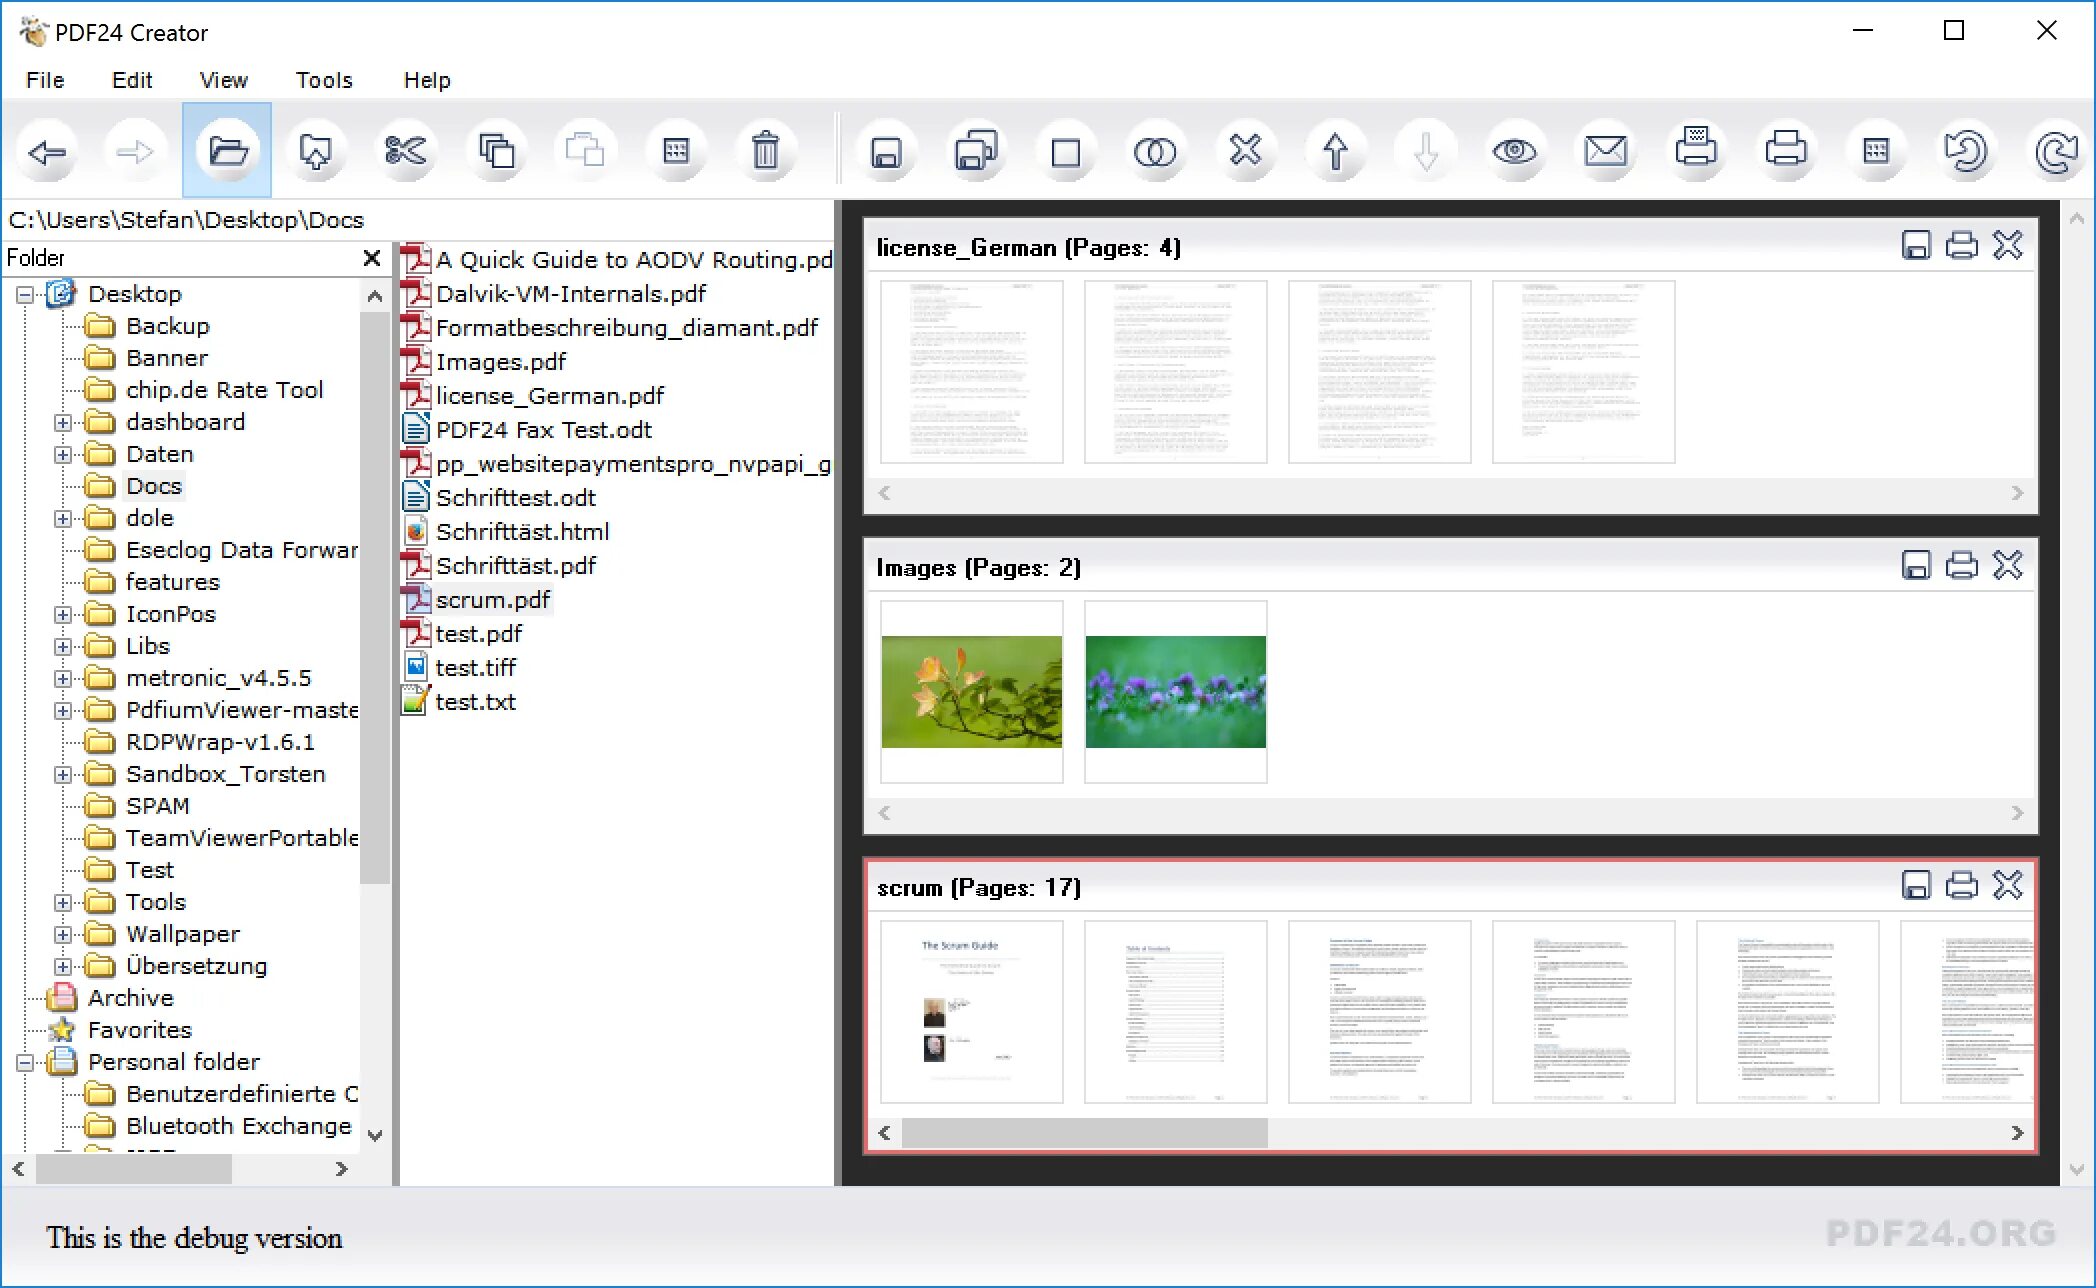Click the purple flowers thumbnail in Images
The image size is (2096, 1288).
click(x=1175, y=692)
